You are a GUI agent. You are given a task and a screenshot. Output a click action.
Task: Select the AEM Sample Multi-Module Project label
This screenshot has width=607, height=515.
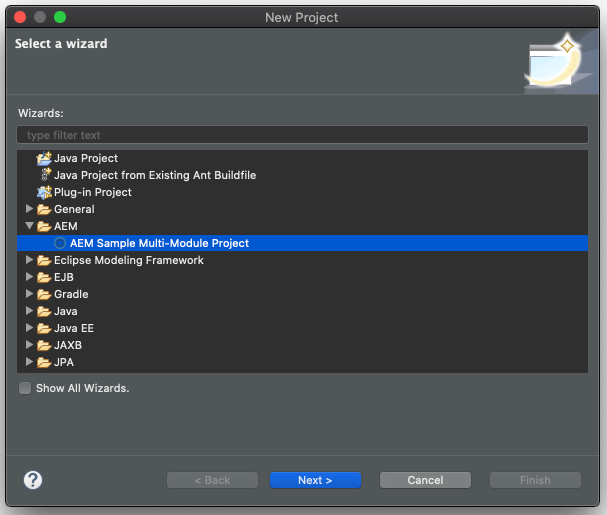coord(159,243)
